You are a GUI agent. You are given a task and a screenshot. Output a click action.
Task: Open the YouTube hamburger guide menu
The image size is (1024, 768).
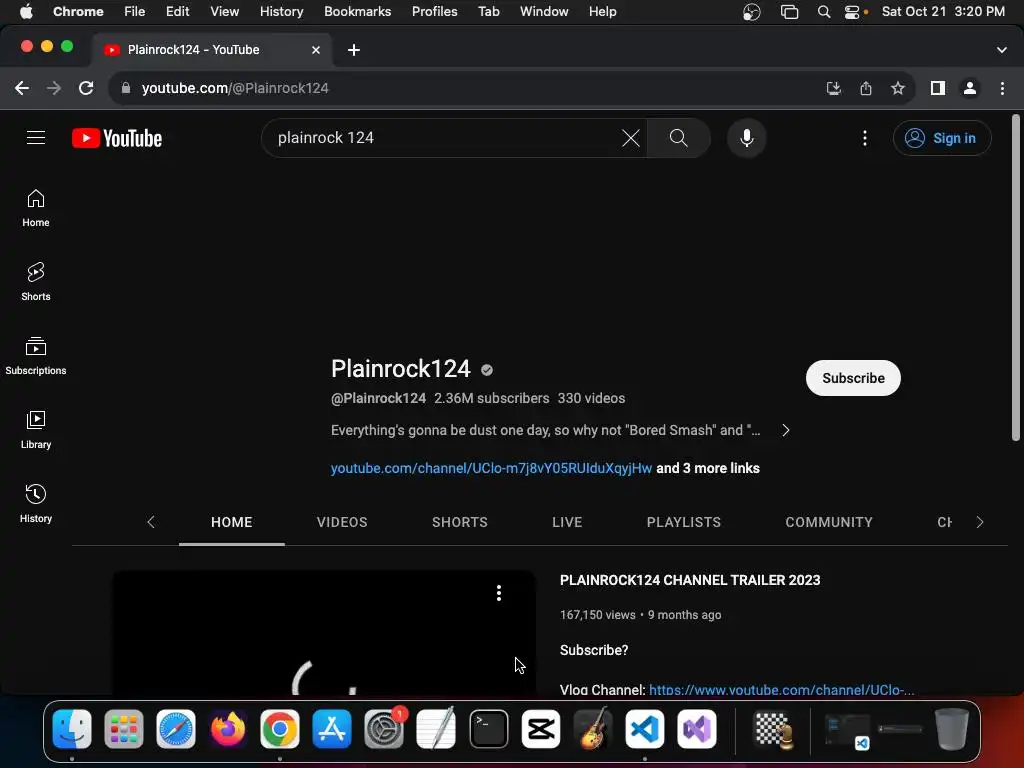point(36,138)
